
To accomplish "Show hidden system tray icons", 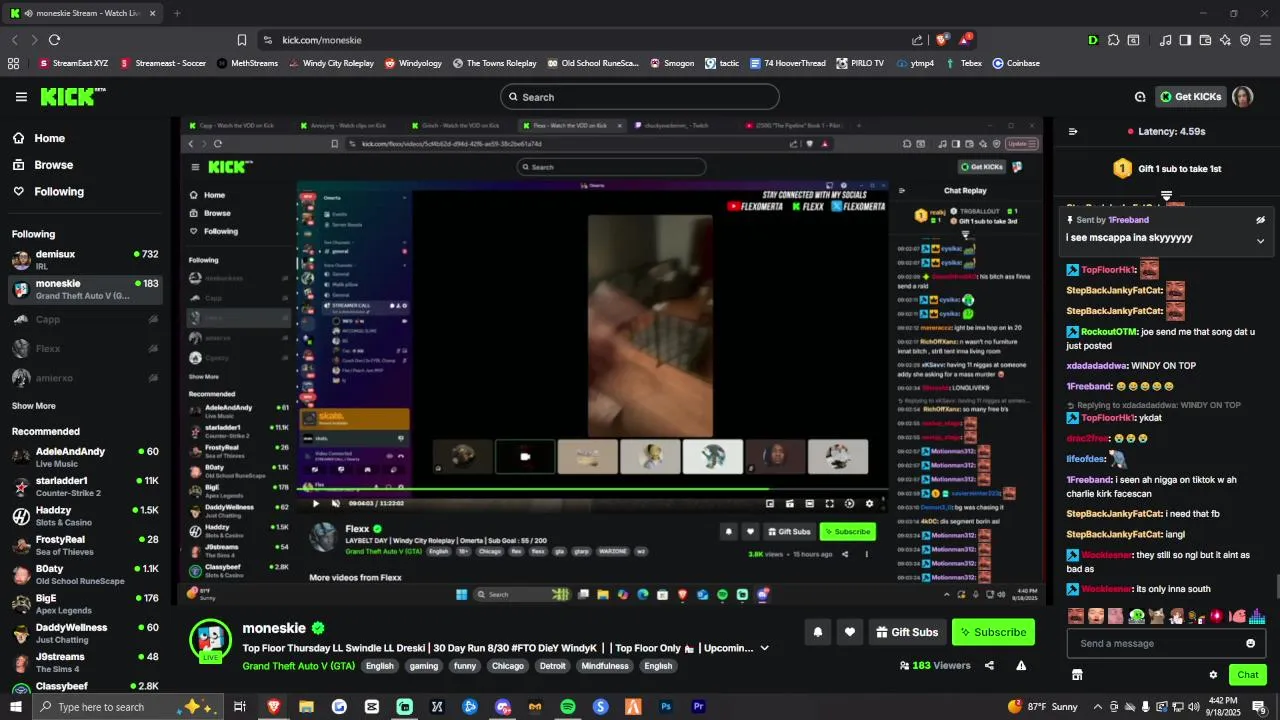I will [1097, 707].
